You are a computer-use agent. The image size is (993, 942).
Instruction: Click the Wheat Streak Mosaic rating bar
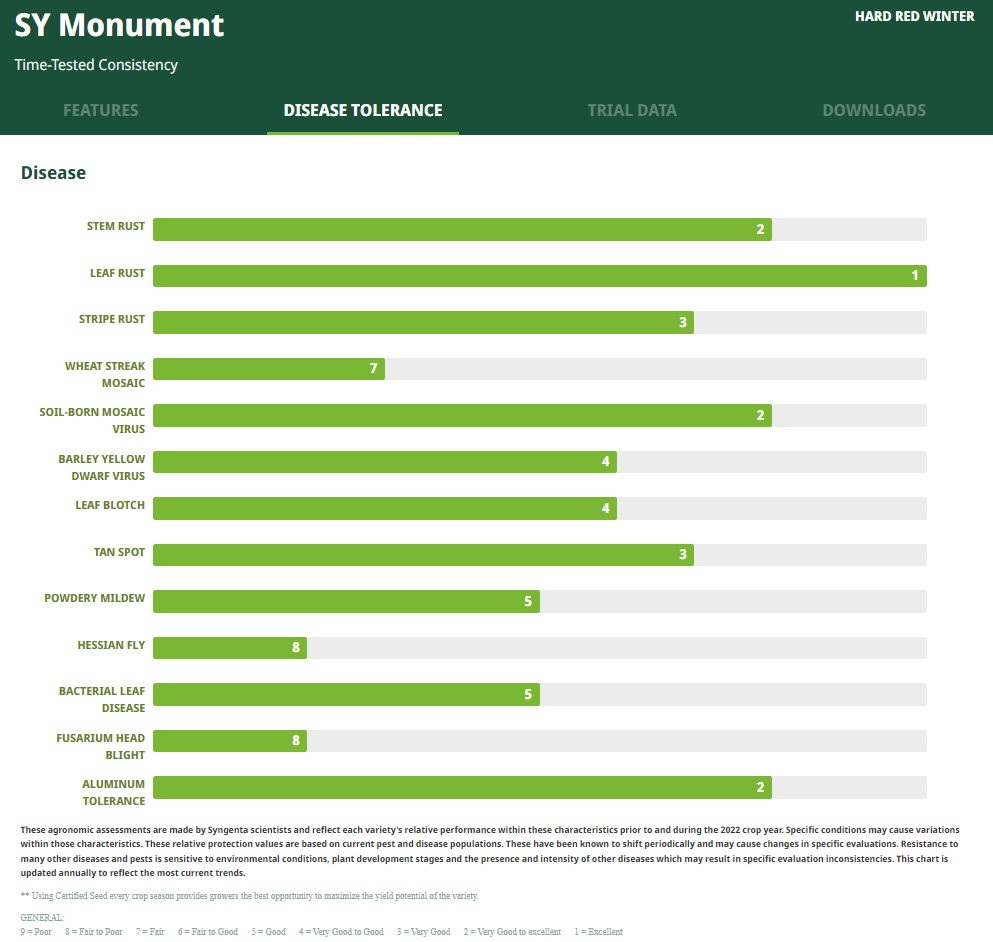[540, 369]
